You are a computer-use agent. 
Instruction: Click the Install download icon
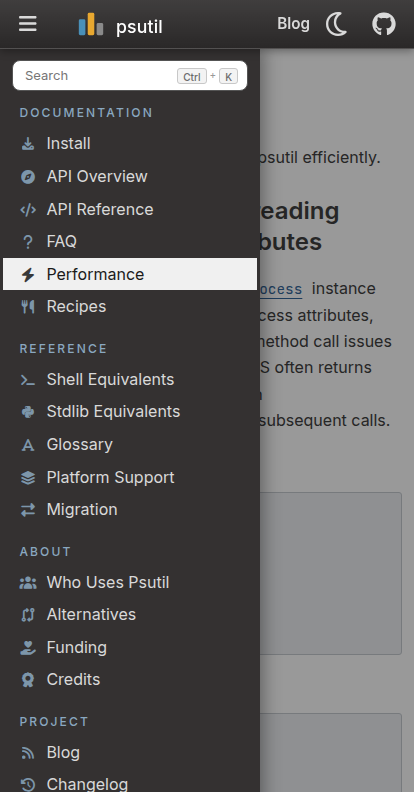click(28, 144)
